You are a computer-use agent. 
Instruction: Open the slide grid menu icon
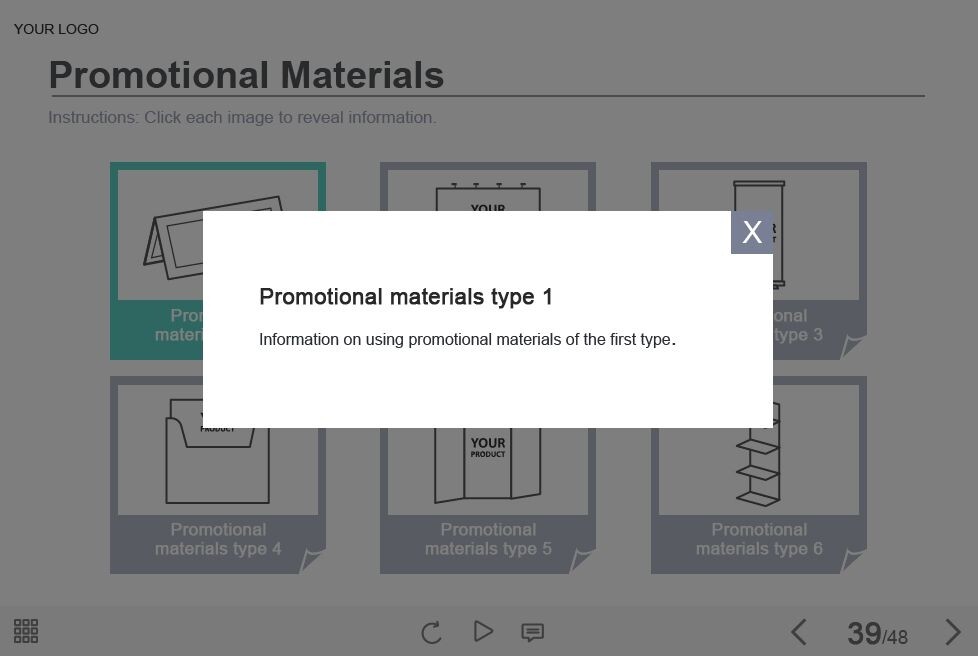click(26, 631)
